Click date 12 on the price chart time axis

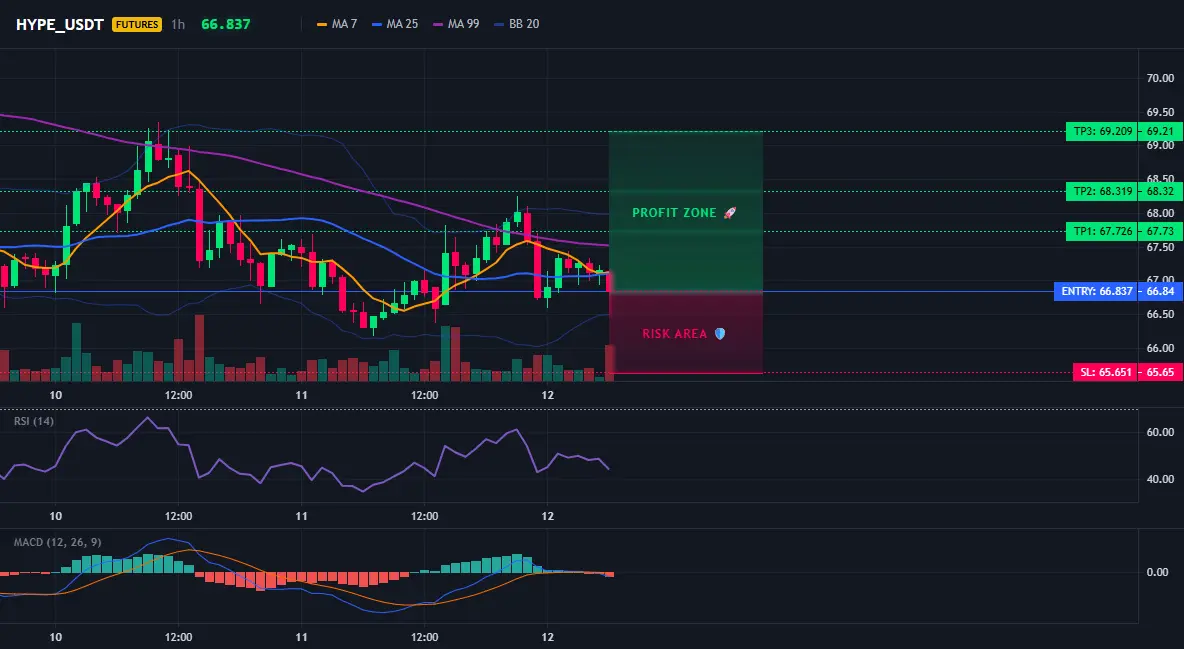(x=547, y=395)
